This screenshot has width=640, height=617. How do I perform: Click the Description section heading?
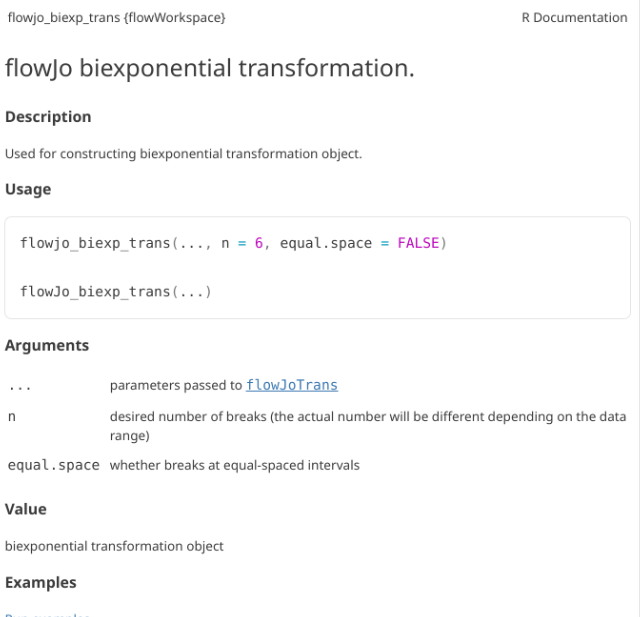coord(48,117)
